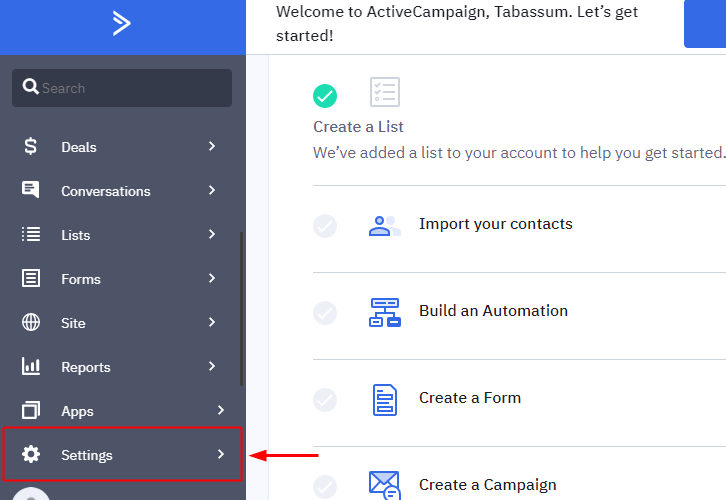Click the Build an Automation flowchart icon

pos(385,312)
